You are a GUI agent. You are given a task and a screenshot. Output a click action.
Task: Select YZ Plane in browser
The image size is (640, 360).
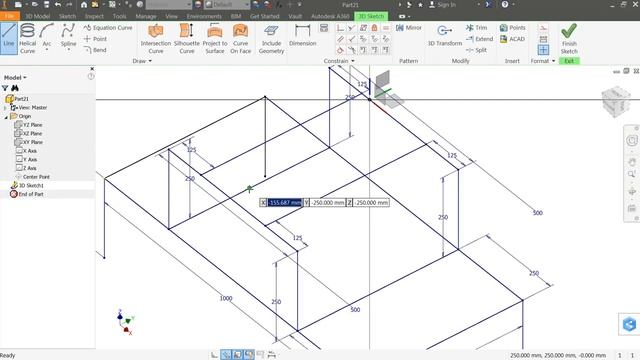click(x=28, y=125)
